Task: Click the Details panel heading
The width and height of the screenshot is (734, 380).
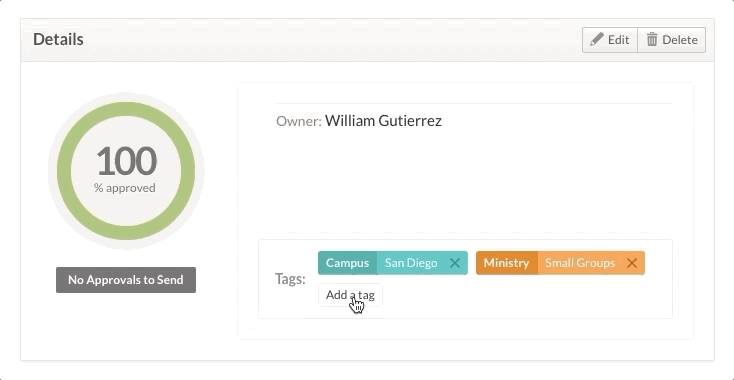Action: pos(58,39)
